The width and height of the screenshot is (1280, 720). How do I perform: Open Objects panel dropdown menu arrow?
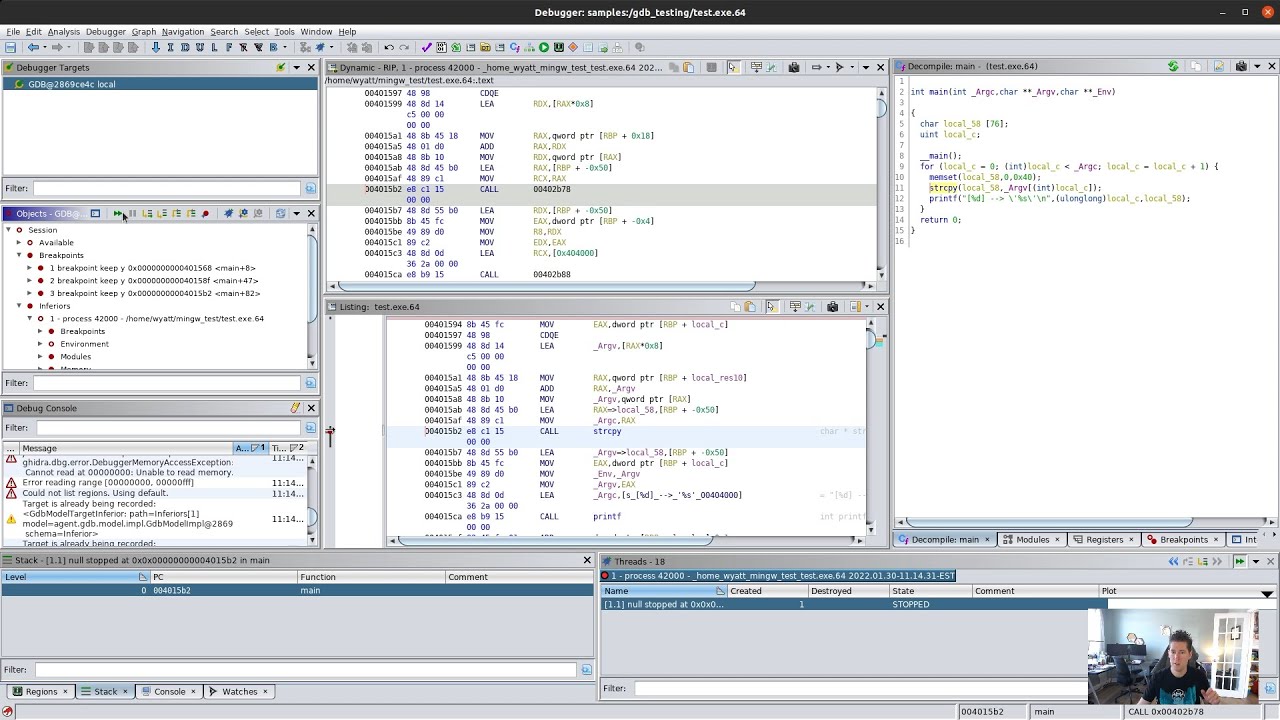coord(296,213)
